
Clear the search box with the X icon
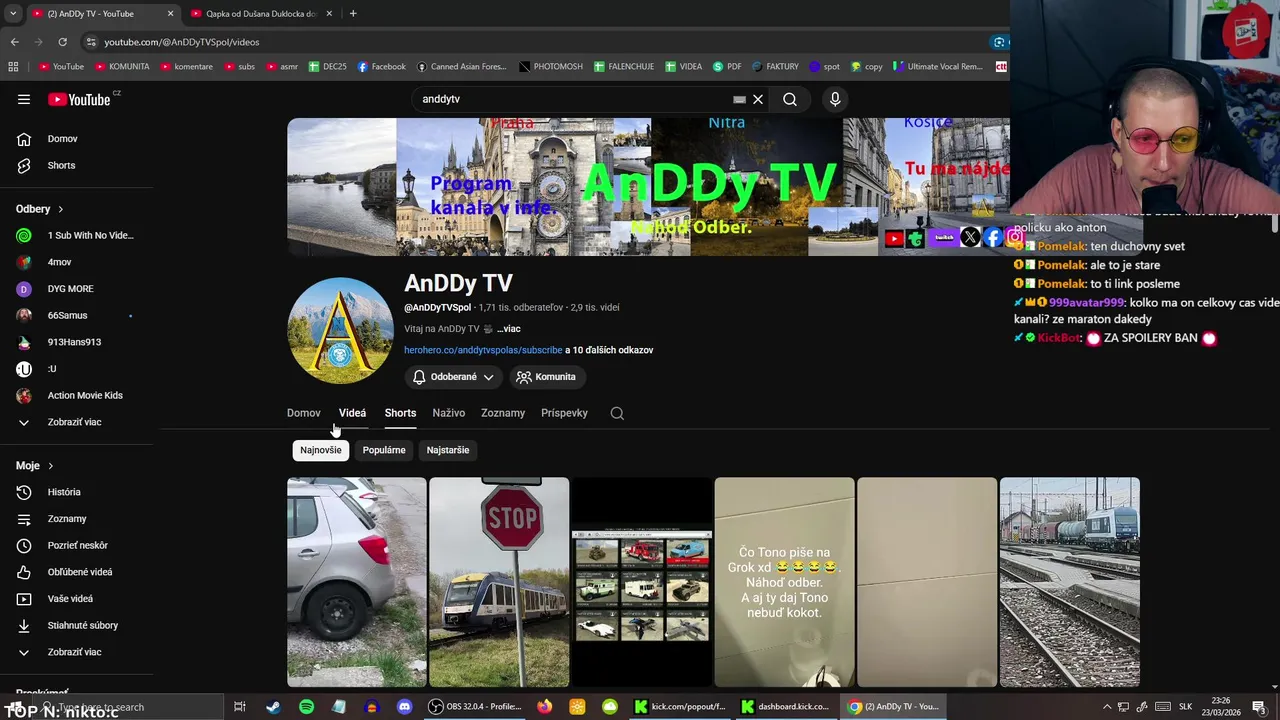tap(758, 99)
